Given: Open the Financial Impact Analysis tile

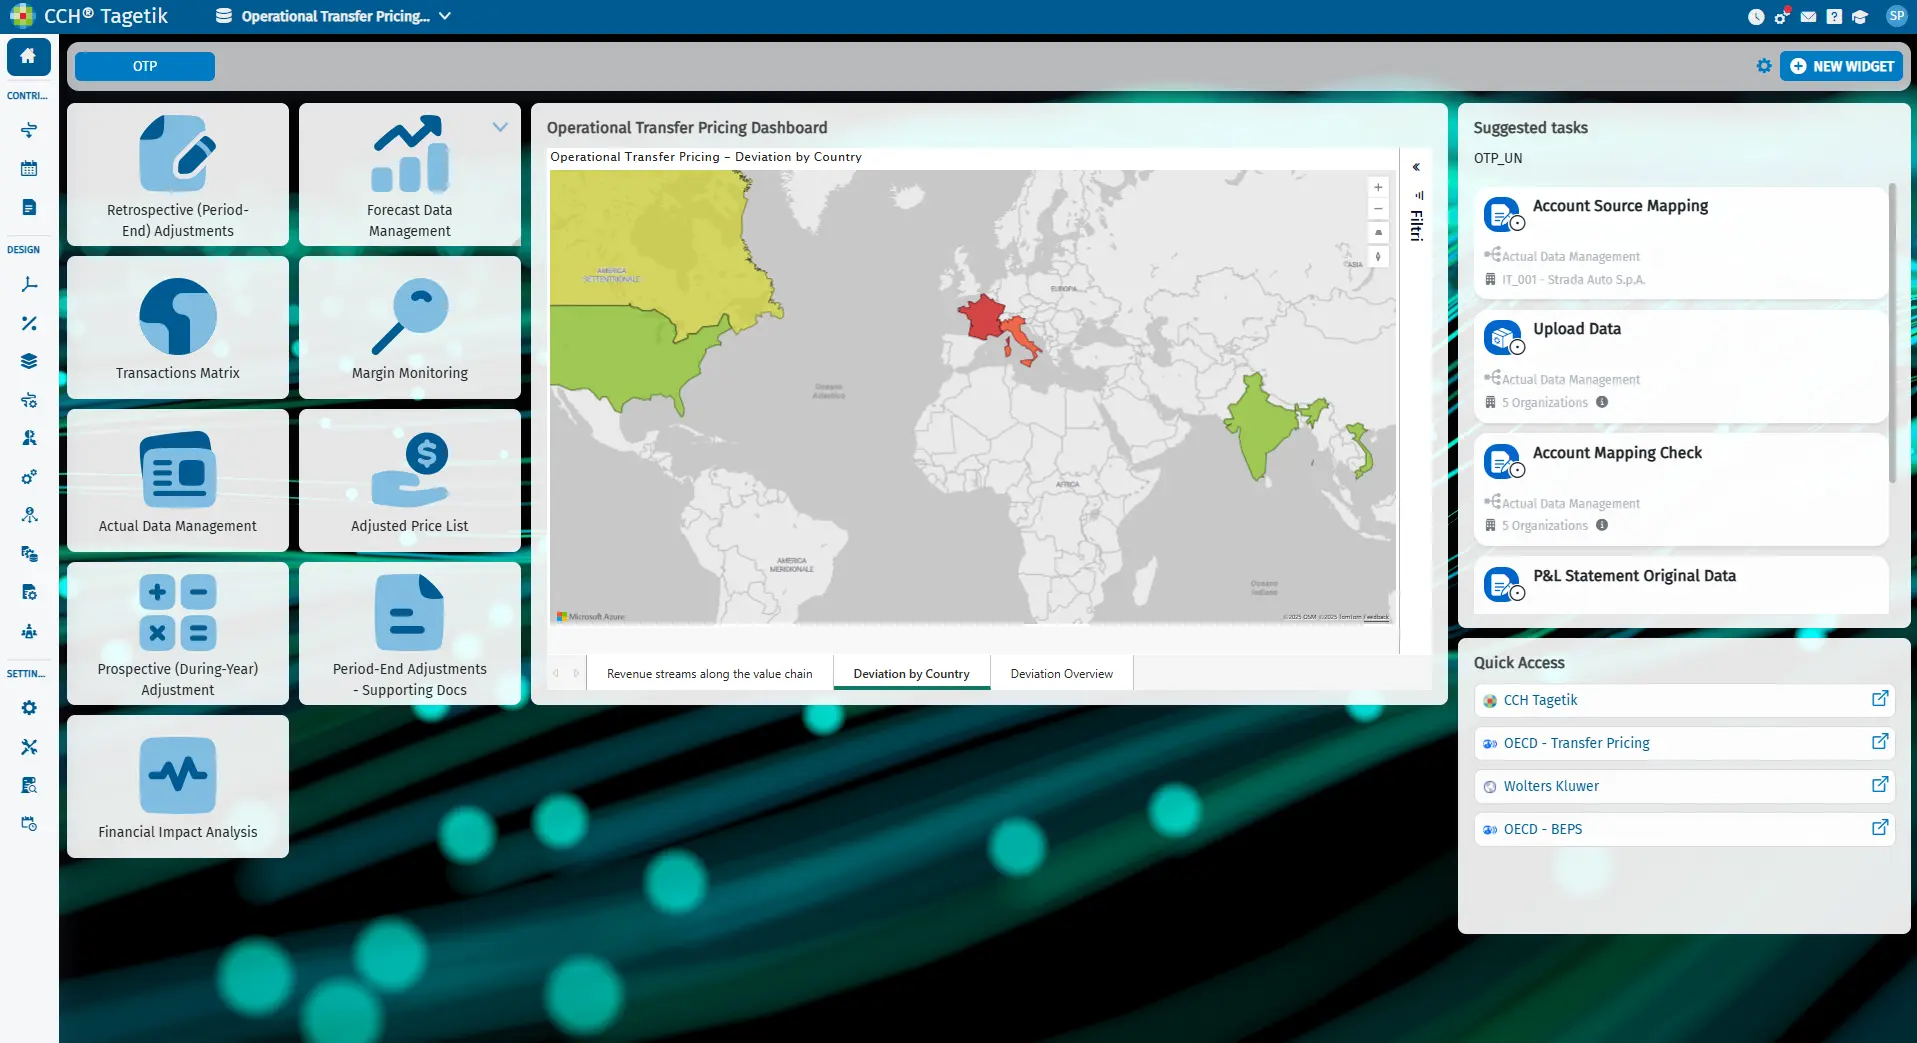Looking at the screenshot, I should (x=178, y=786).
